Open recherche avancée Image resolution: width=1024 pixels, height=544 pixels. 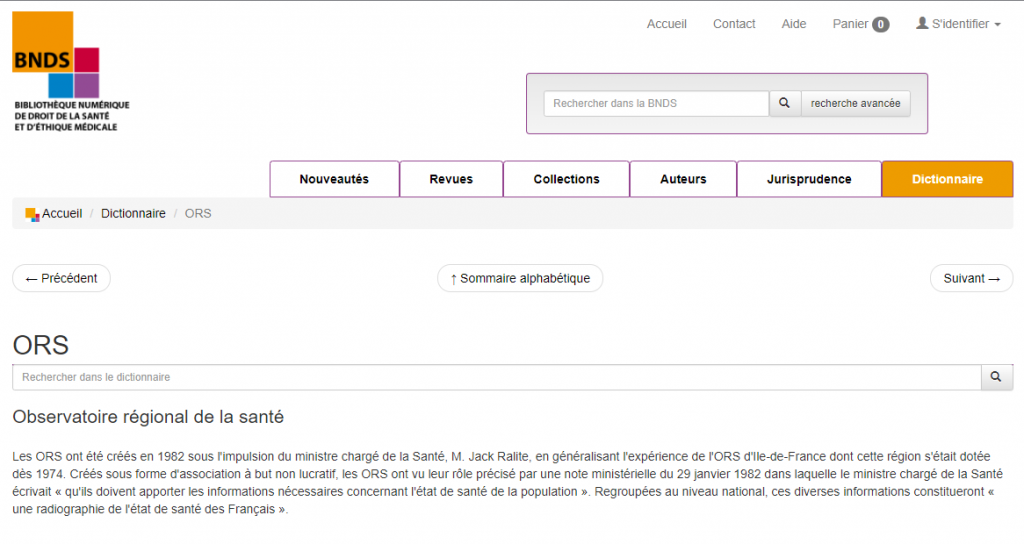click(x=855, y=104)
